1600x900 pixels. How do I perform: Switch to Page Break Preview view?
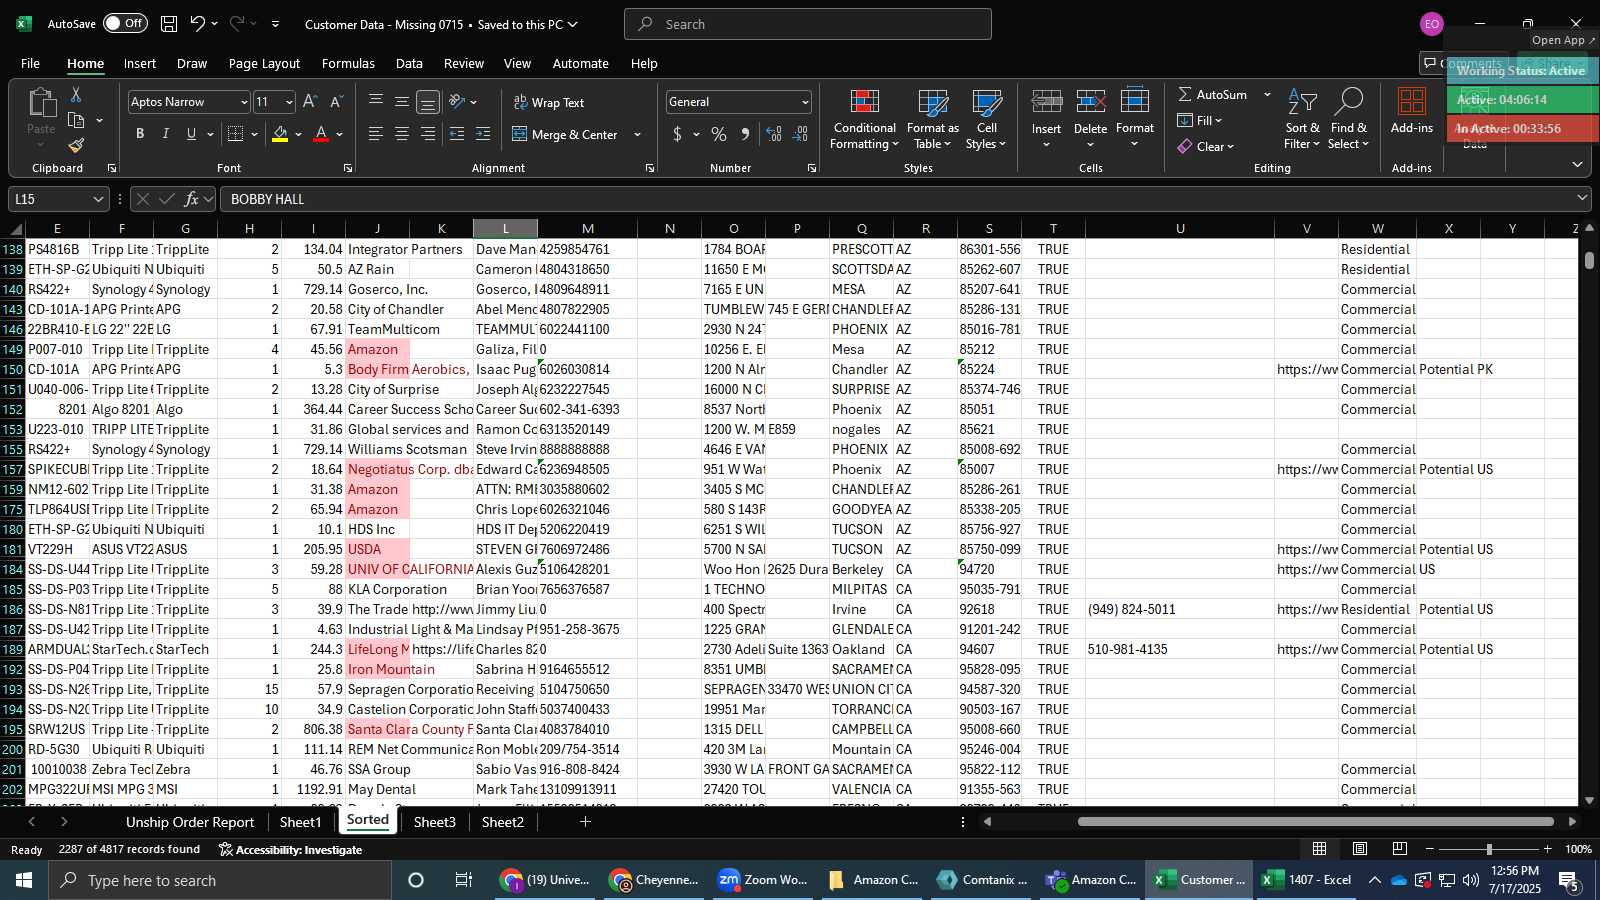(1400, 849)
